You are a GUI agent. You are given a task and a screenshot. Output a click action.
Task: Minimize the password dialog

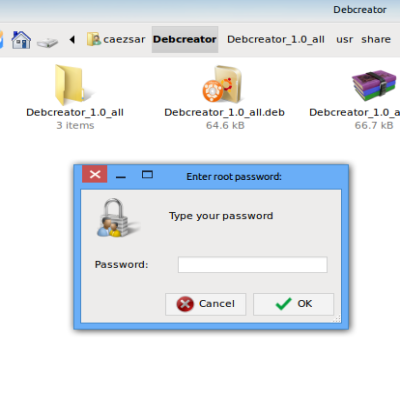tap(121, 177)
